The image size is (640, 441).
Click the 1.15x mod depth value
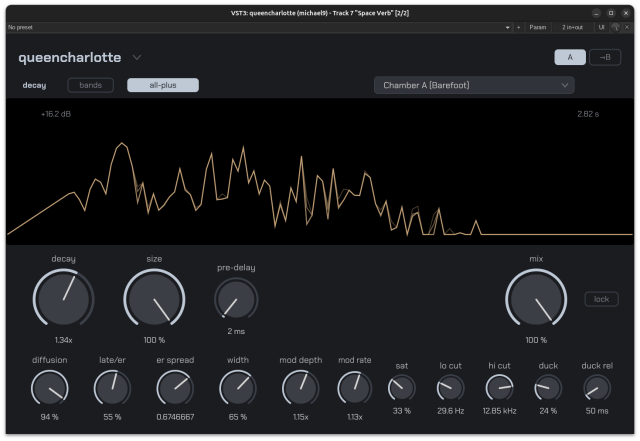click(300, 417)
